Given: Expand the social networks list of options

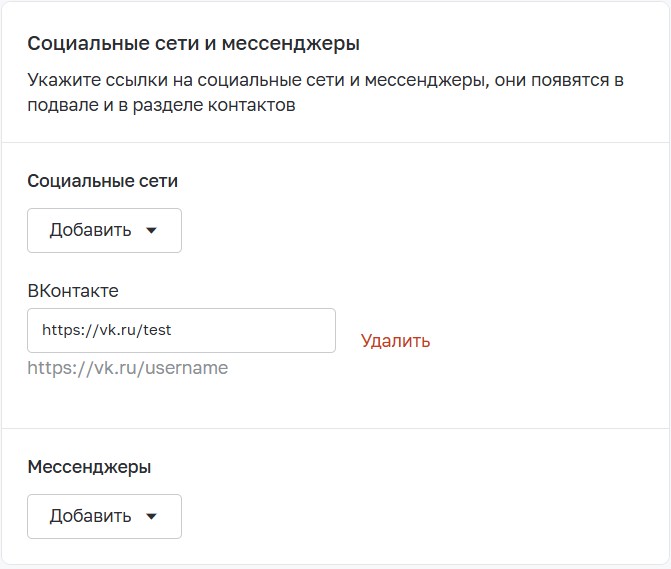Looking at the screenshot, I should click(x=104, y=230).
